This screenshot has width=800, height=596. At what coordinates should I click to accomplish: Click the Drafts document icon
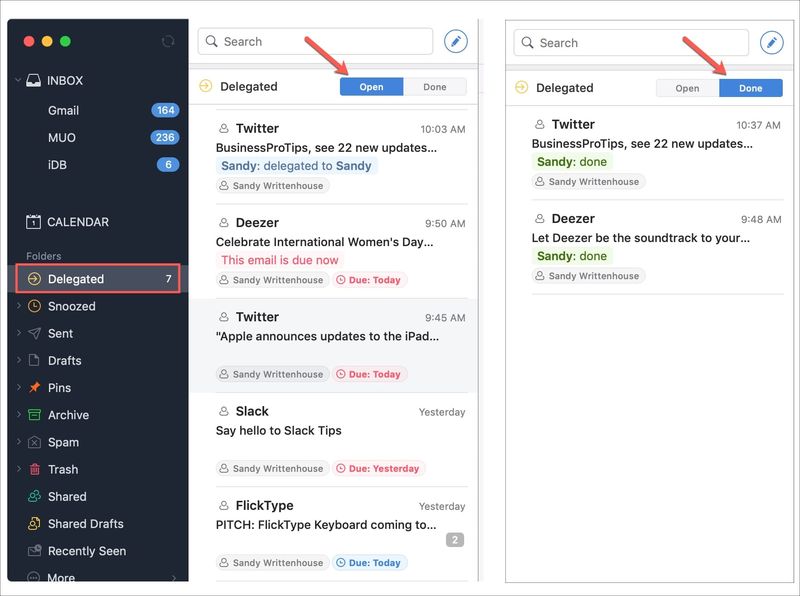point(34,360)
